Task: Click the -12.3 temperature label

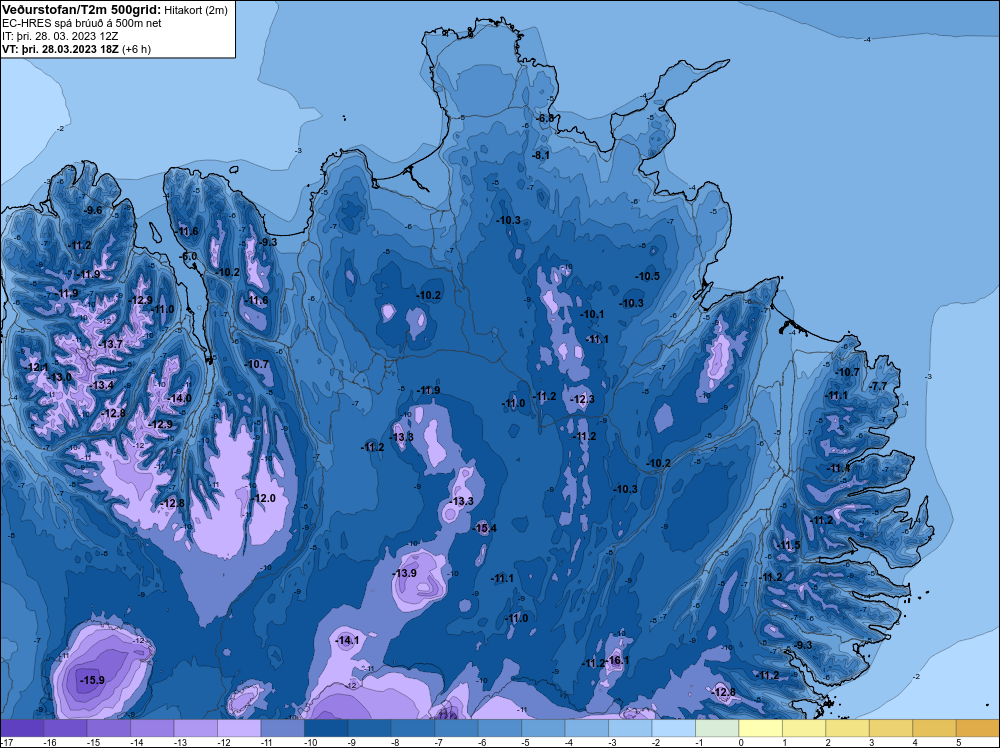Action: point(582,399)
